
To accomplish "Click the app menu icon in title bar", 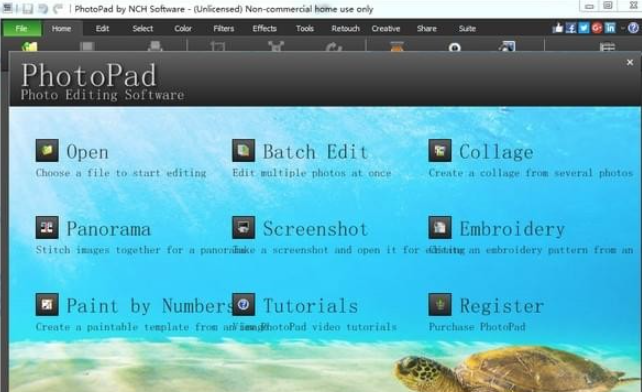I will click(x=7, y=8).
